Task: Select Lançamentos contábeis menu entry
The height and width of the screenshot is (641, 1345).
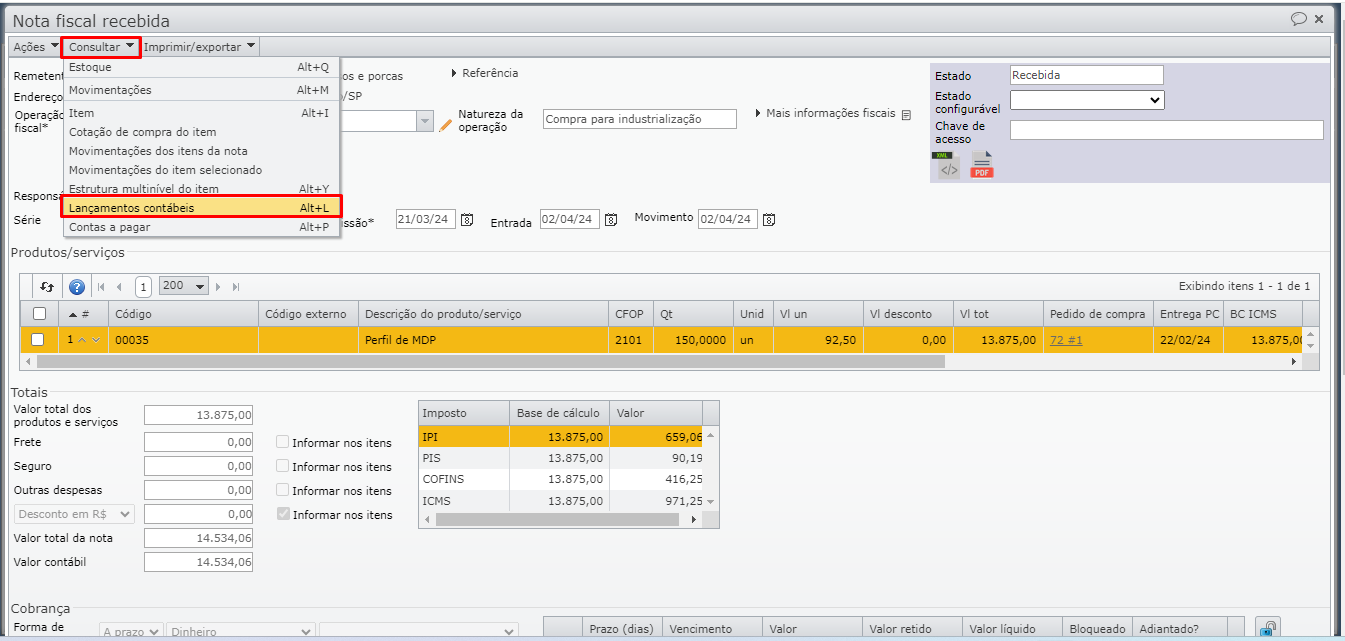Action: click(x=201, y=207)
